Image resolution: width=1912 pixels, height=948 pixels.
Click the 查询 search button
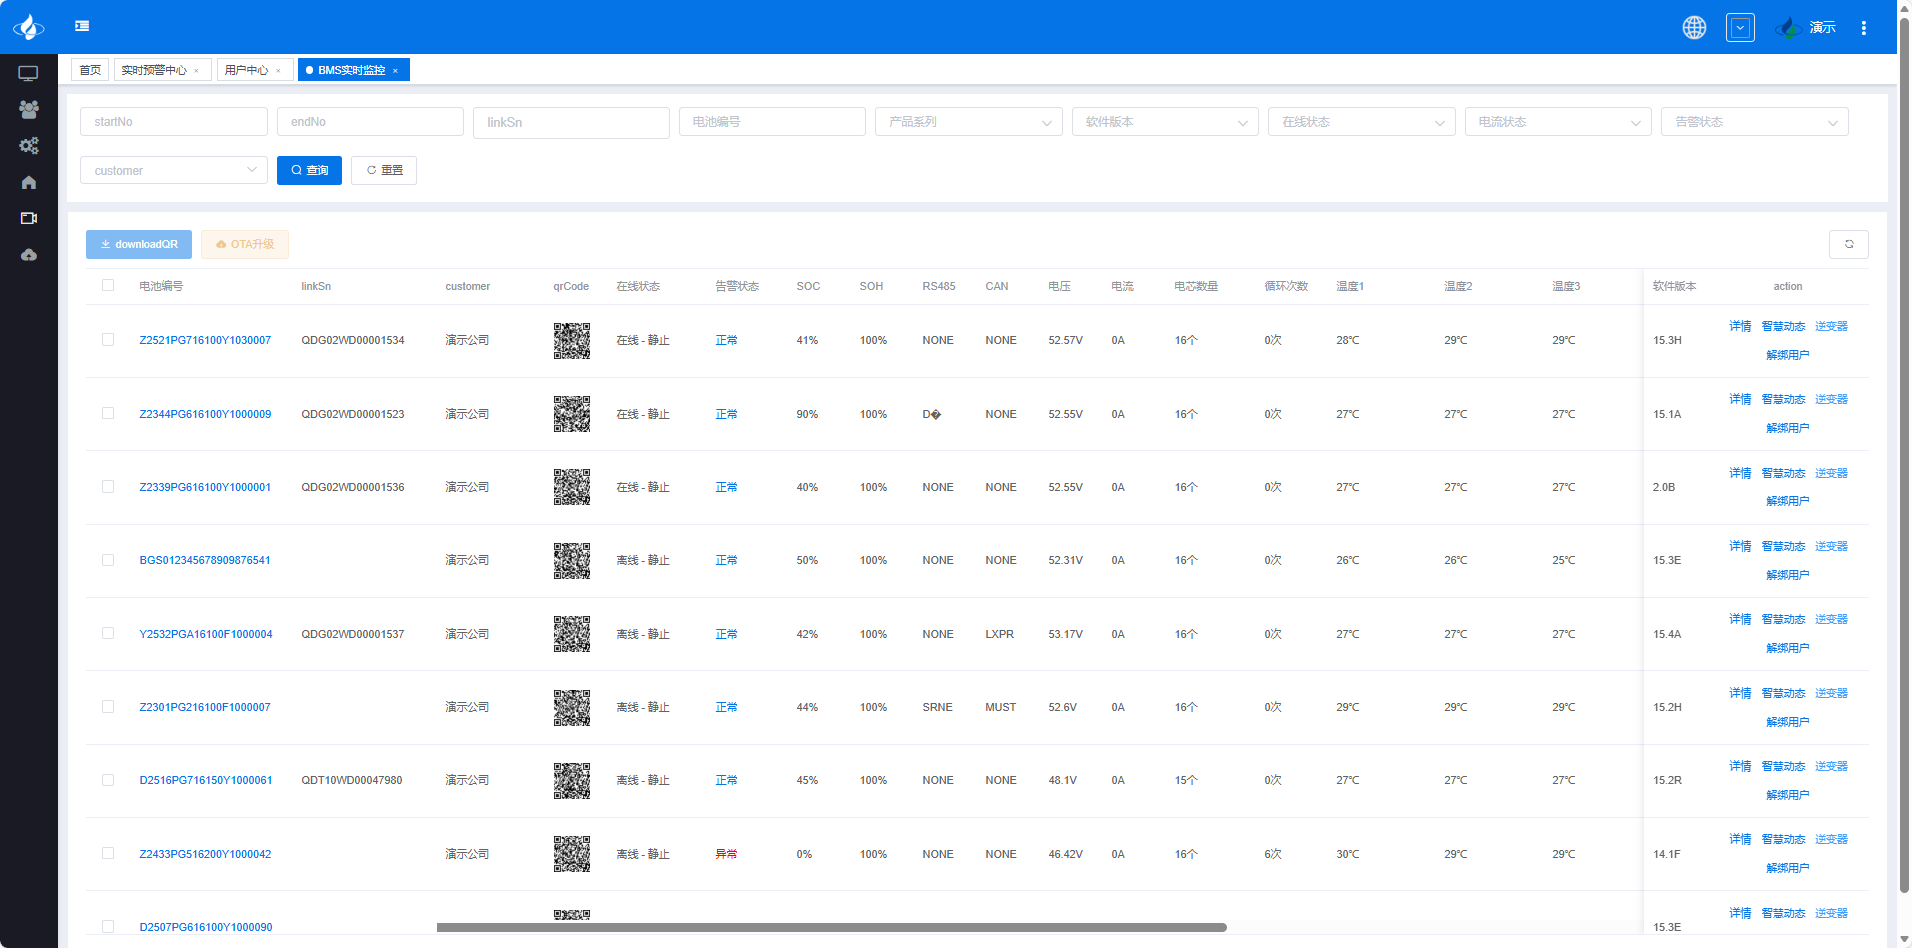(x=309, y=171)
